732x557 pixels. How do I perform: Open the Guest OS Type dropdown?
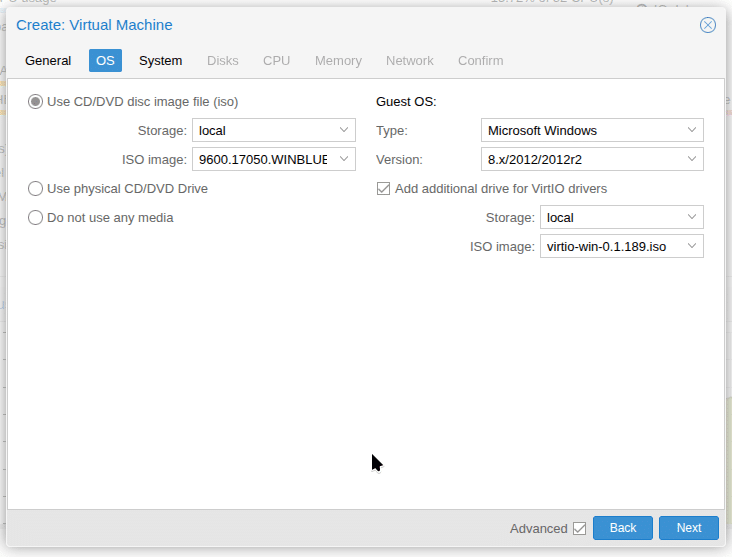tap(692, 130)
